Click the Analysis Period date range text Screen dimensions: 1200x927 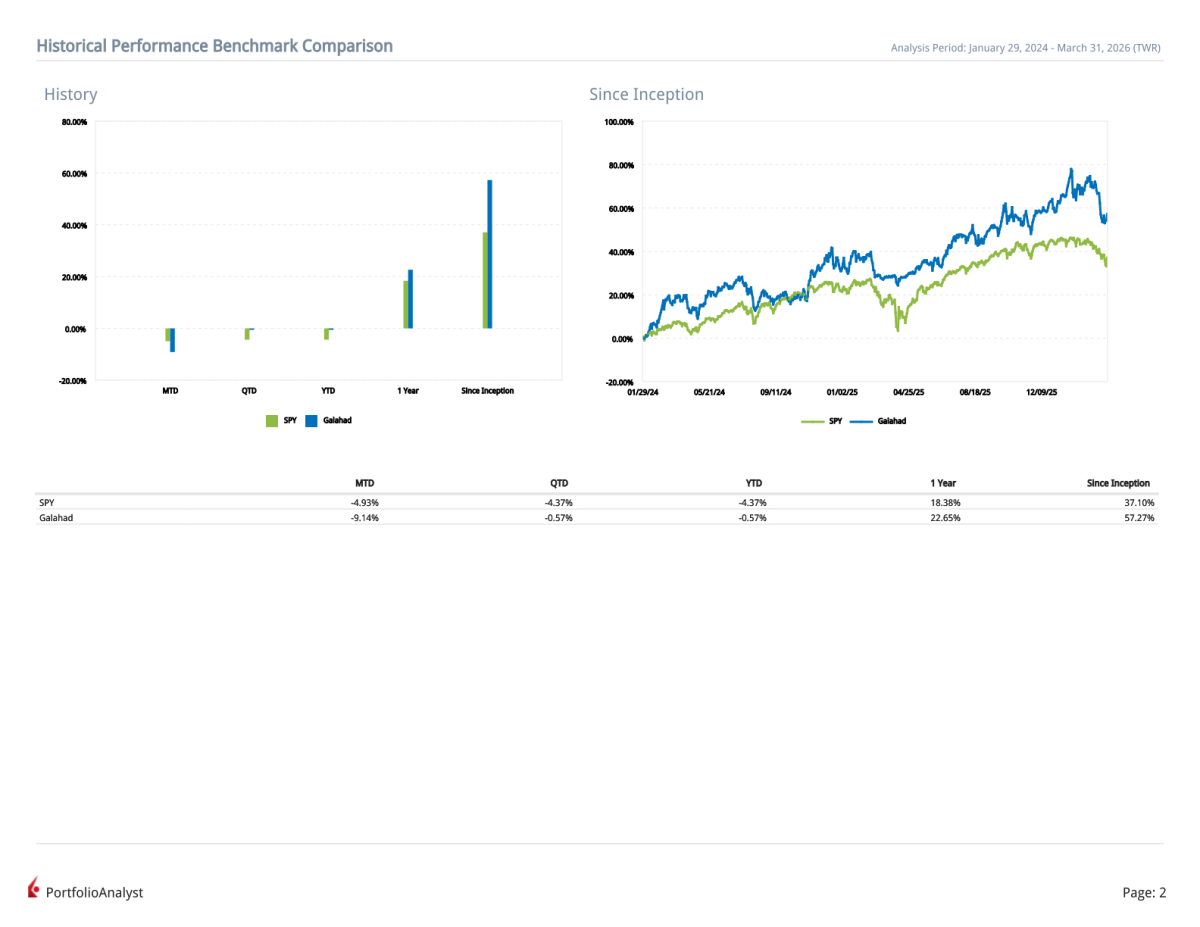(1026, 47)
